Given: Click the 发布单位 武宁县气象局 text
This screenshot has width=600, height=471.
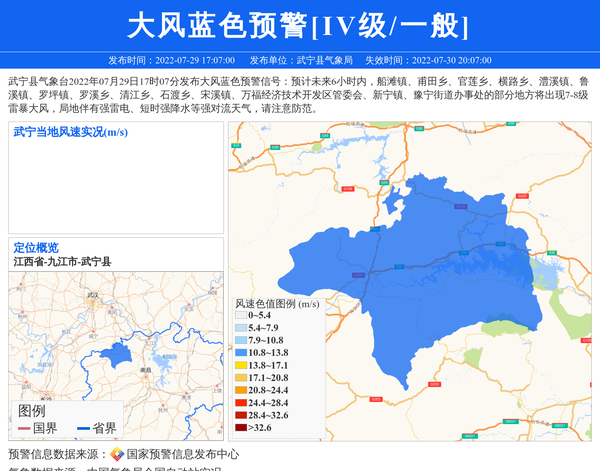Looking at the screenshot, I should 301,60.
